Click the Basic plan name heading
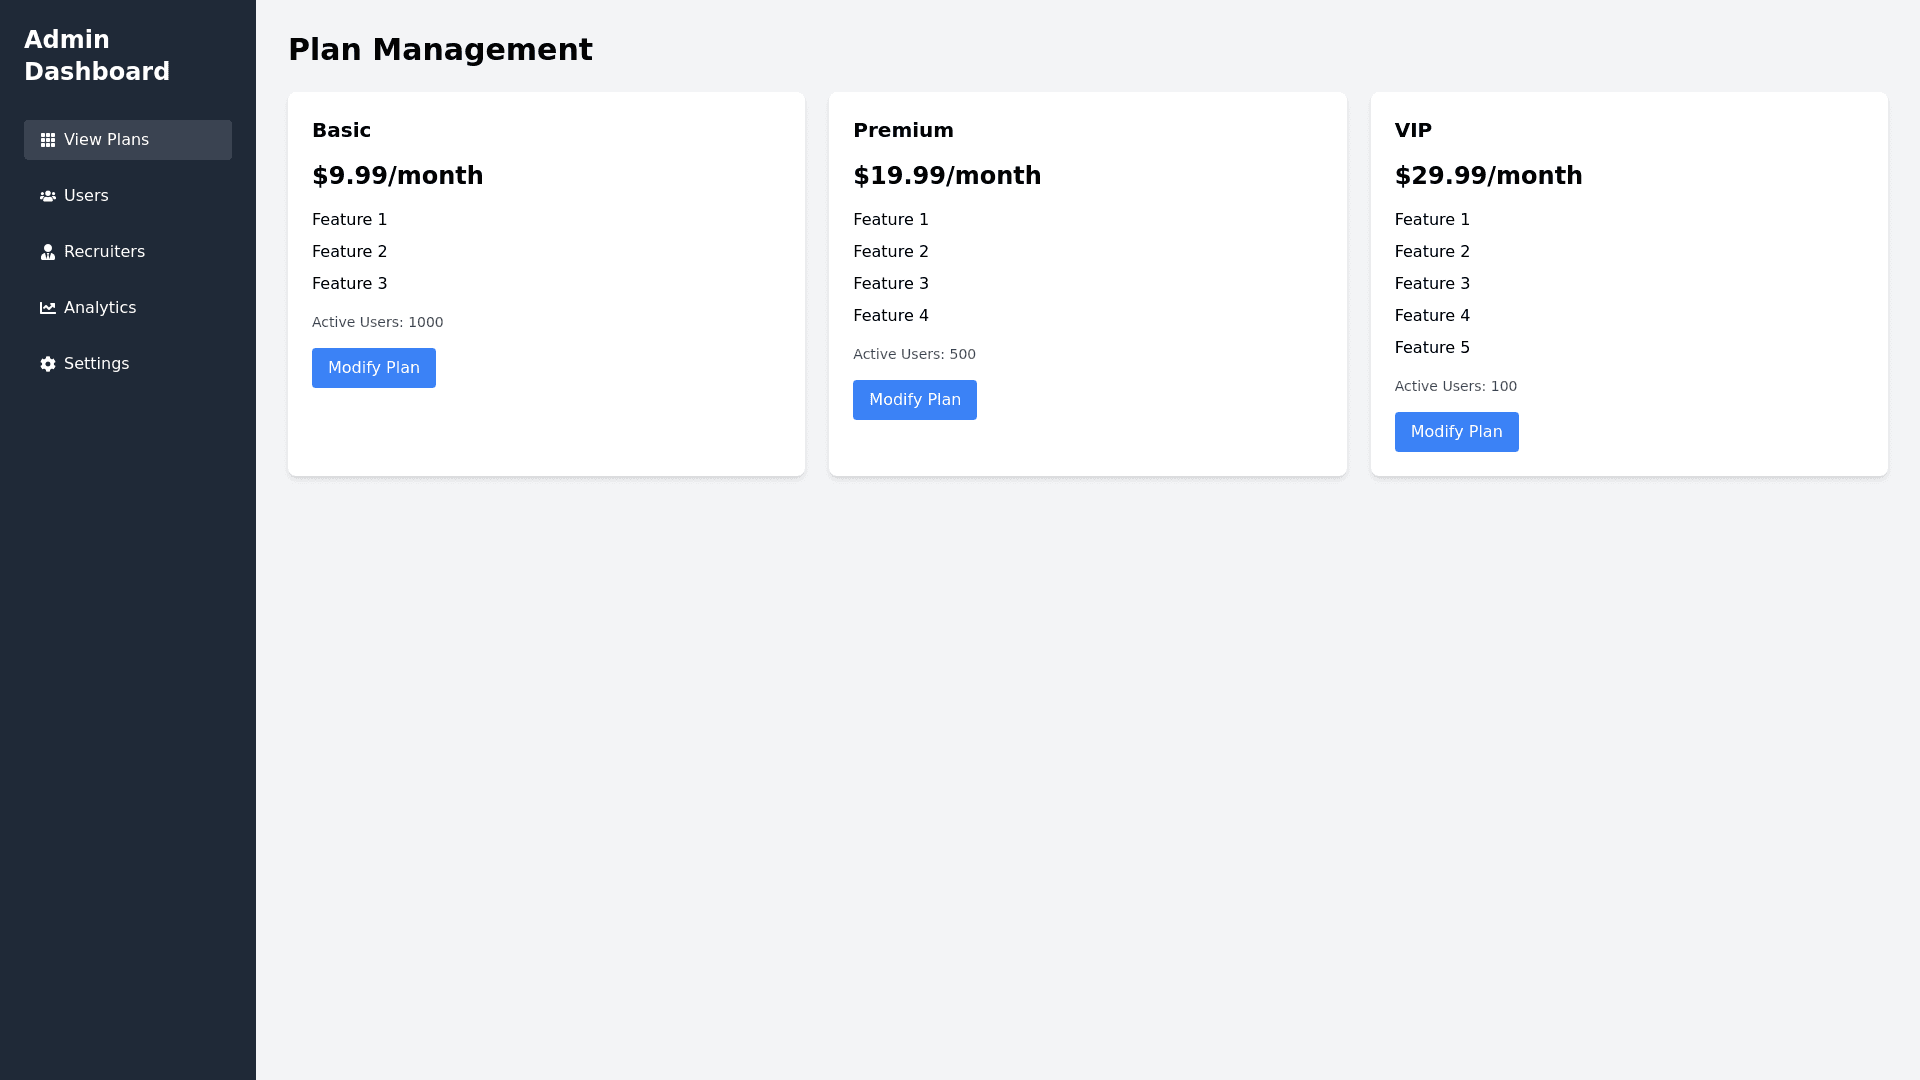 pos(341,130)
